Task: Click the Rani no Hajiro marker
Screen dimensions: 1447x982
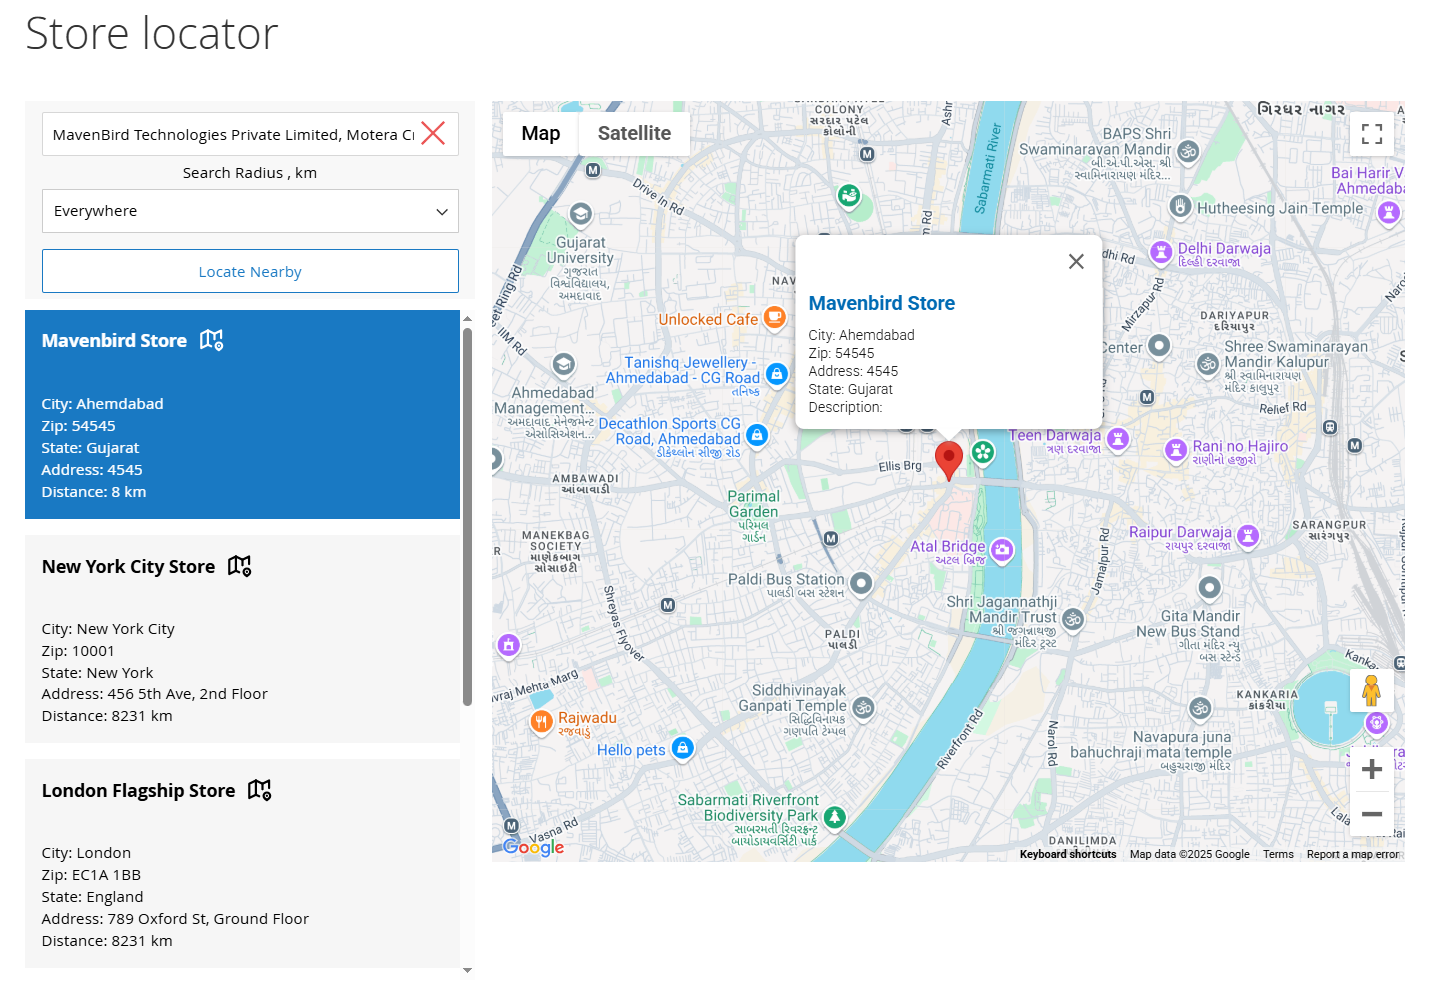Action: [x=1176, y=450]
